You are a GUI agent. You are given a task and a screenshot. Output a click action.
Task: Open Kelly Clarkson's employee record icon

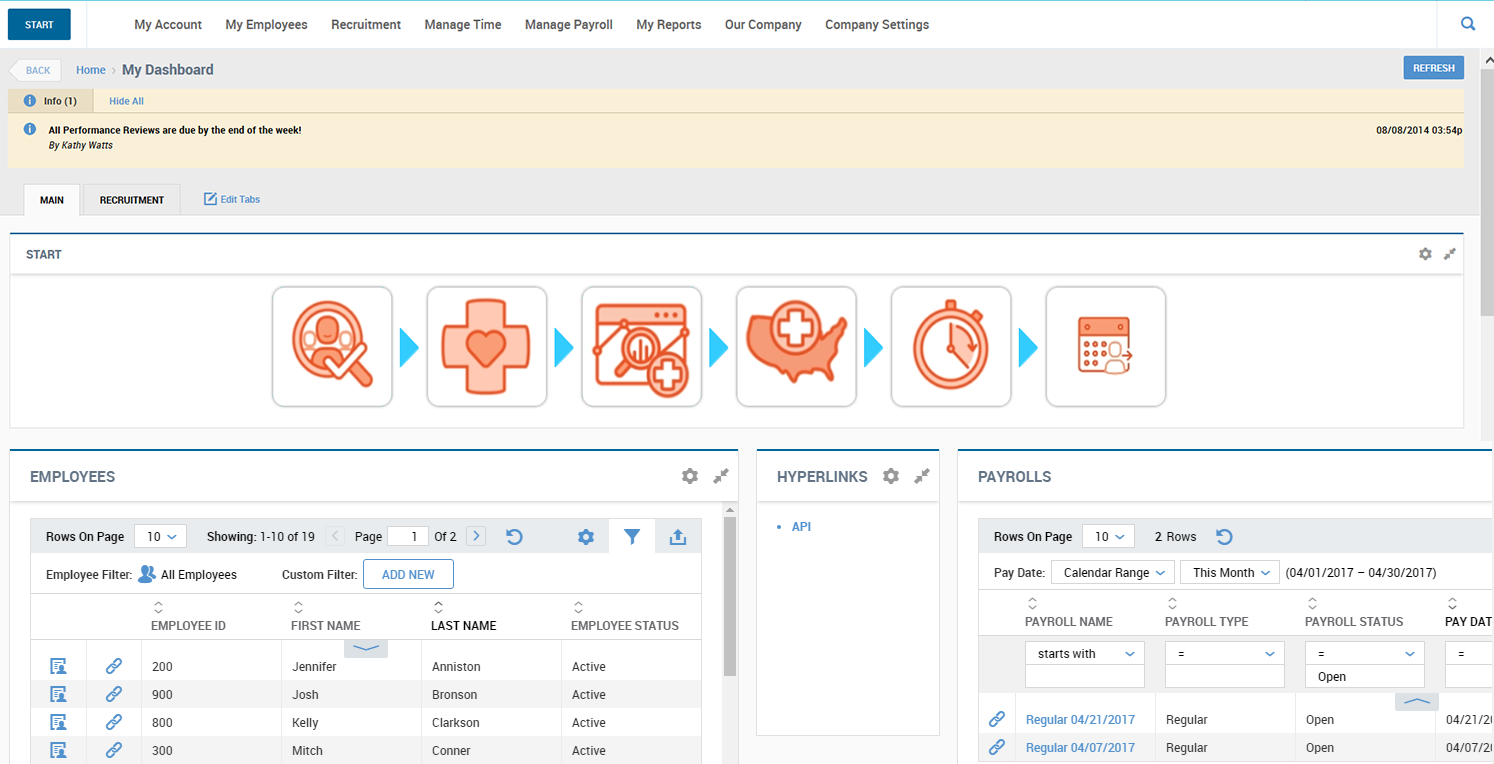[58, 722]
